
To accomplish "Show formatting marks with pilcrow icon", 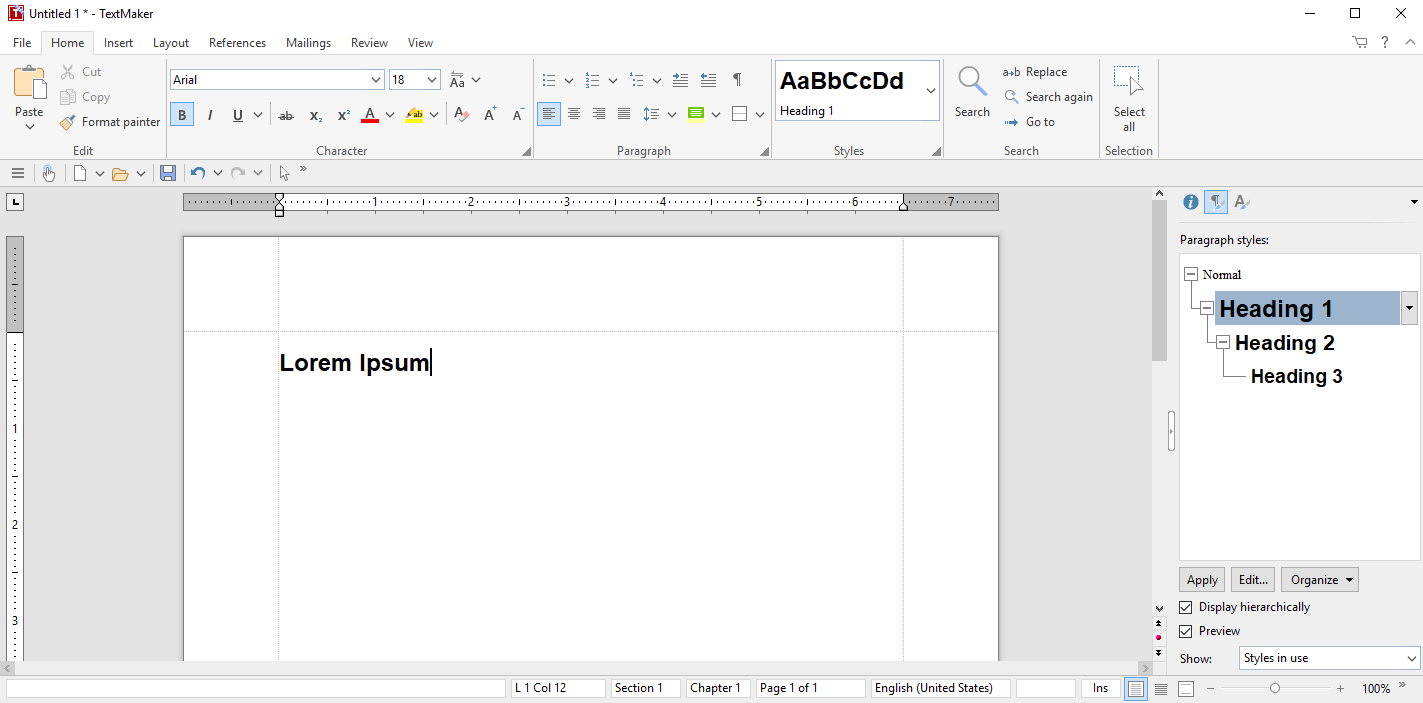I will pos(737,80).
